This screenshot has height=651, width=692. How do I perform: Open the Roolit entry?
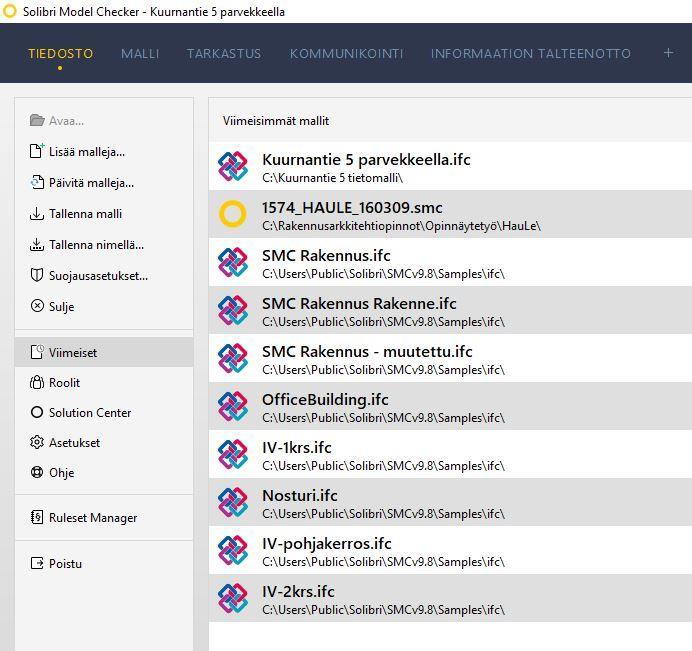click(104, 382)
